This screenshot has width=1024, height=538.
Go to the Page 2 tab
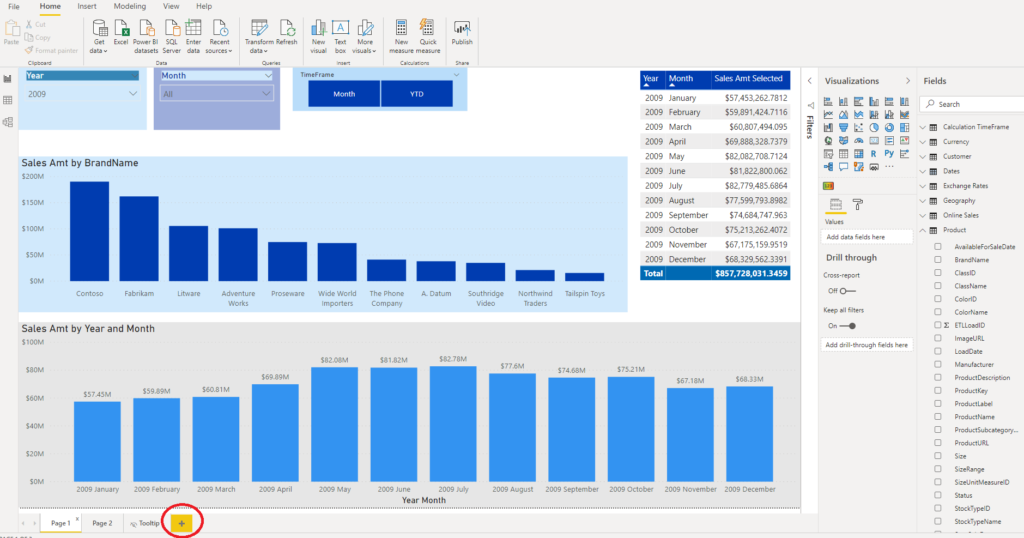102,523
